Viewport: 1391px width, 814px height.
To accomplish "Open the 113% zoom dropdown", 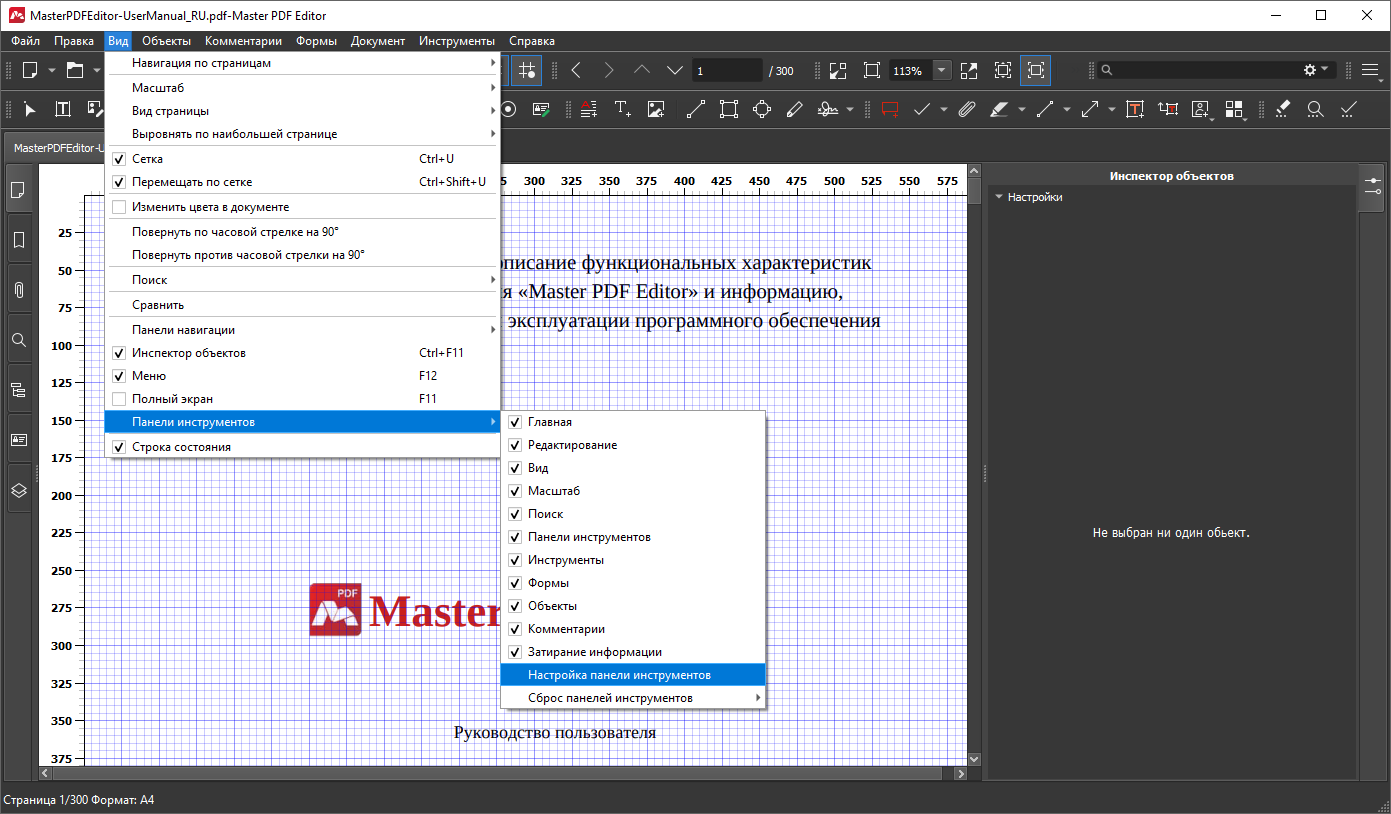I will pos(942,71).
